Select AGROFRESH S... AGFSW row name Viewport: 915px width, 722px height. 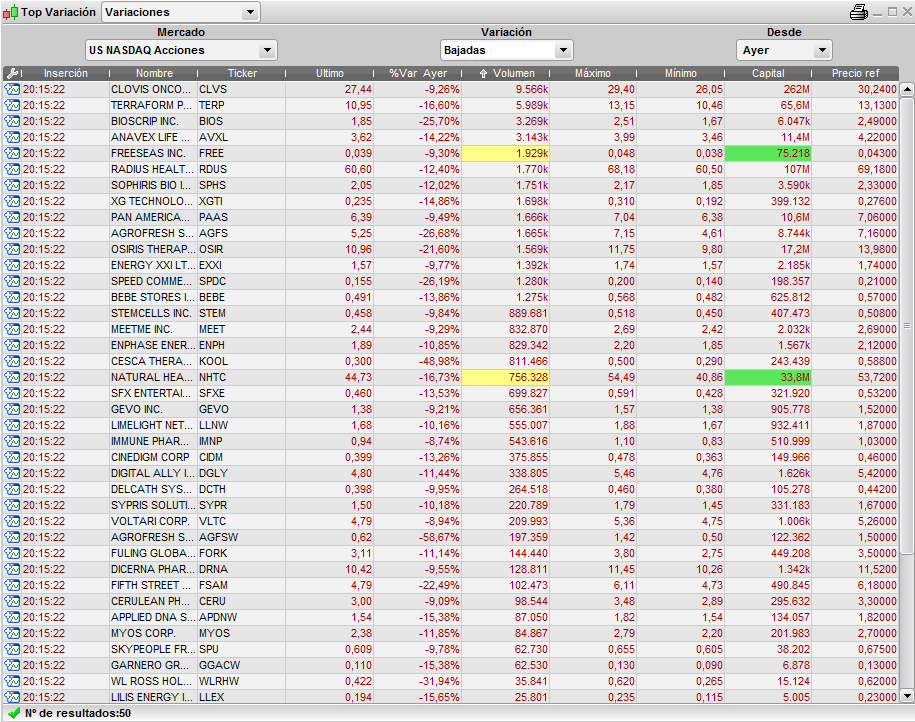tap(153, 538)
